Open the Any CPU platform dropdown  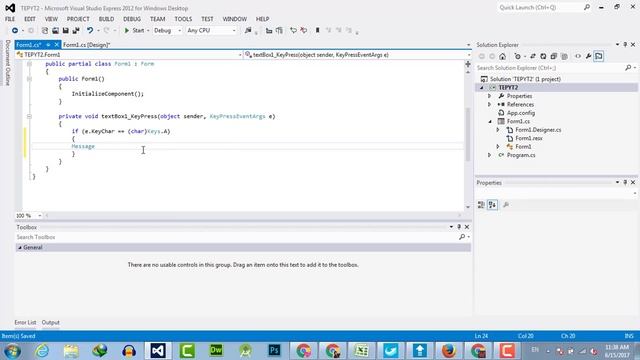[x=211, y=31]
